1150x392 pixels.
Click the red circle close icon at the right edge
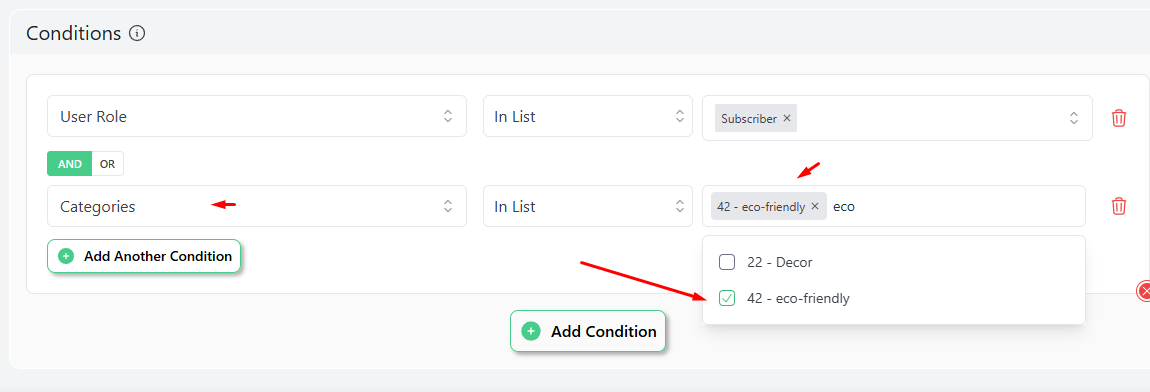point(1144,291)
